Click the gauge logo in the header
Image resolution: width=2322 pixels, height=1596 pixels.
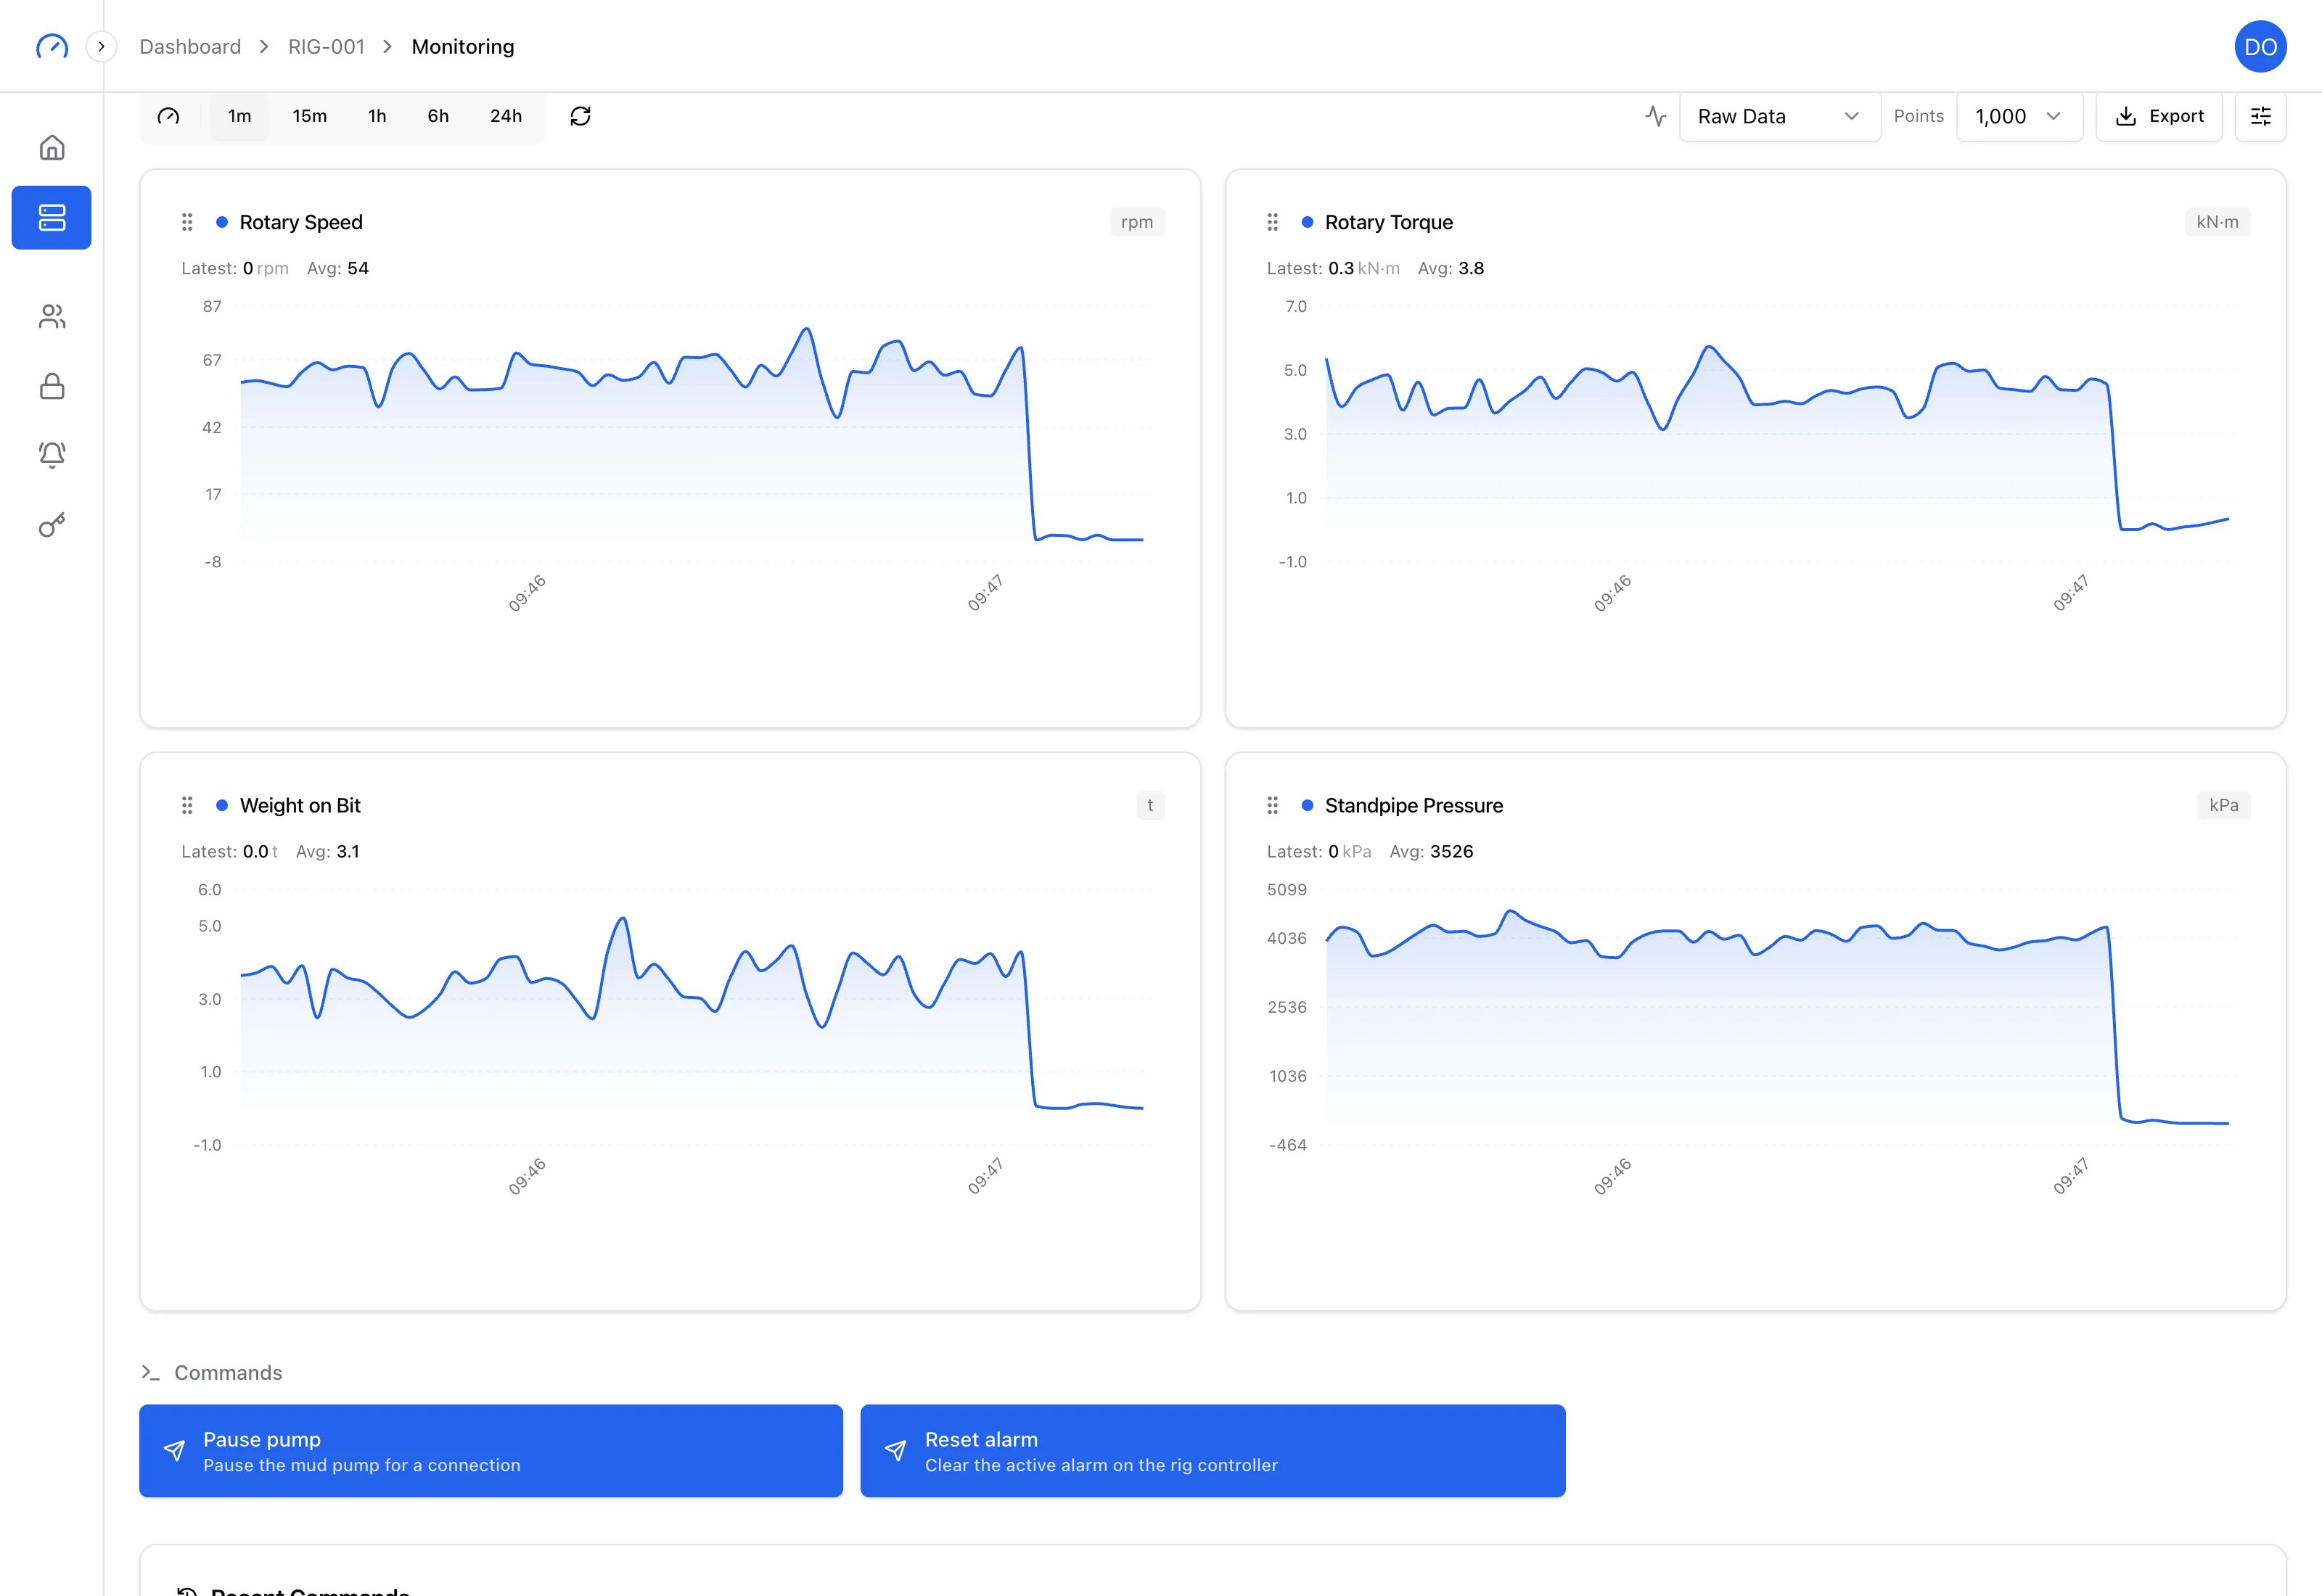coord(52,46)
